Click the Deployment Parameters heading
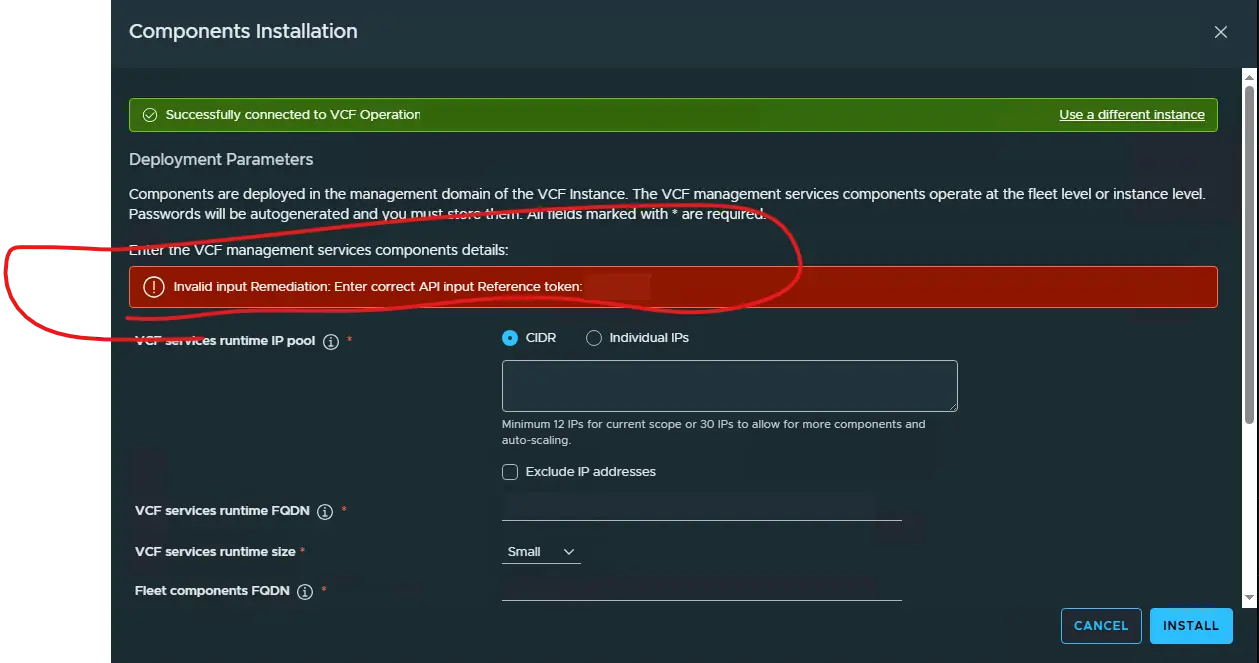1259x663 pixels. 221,160
